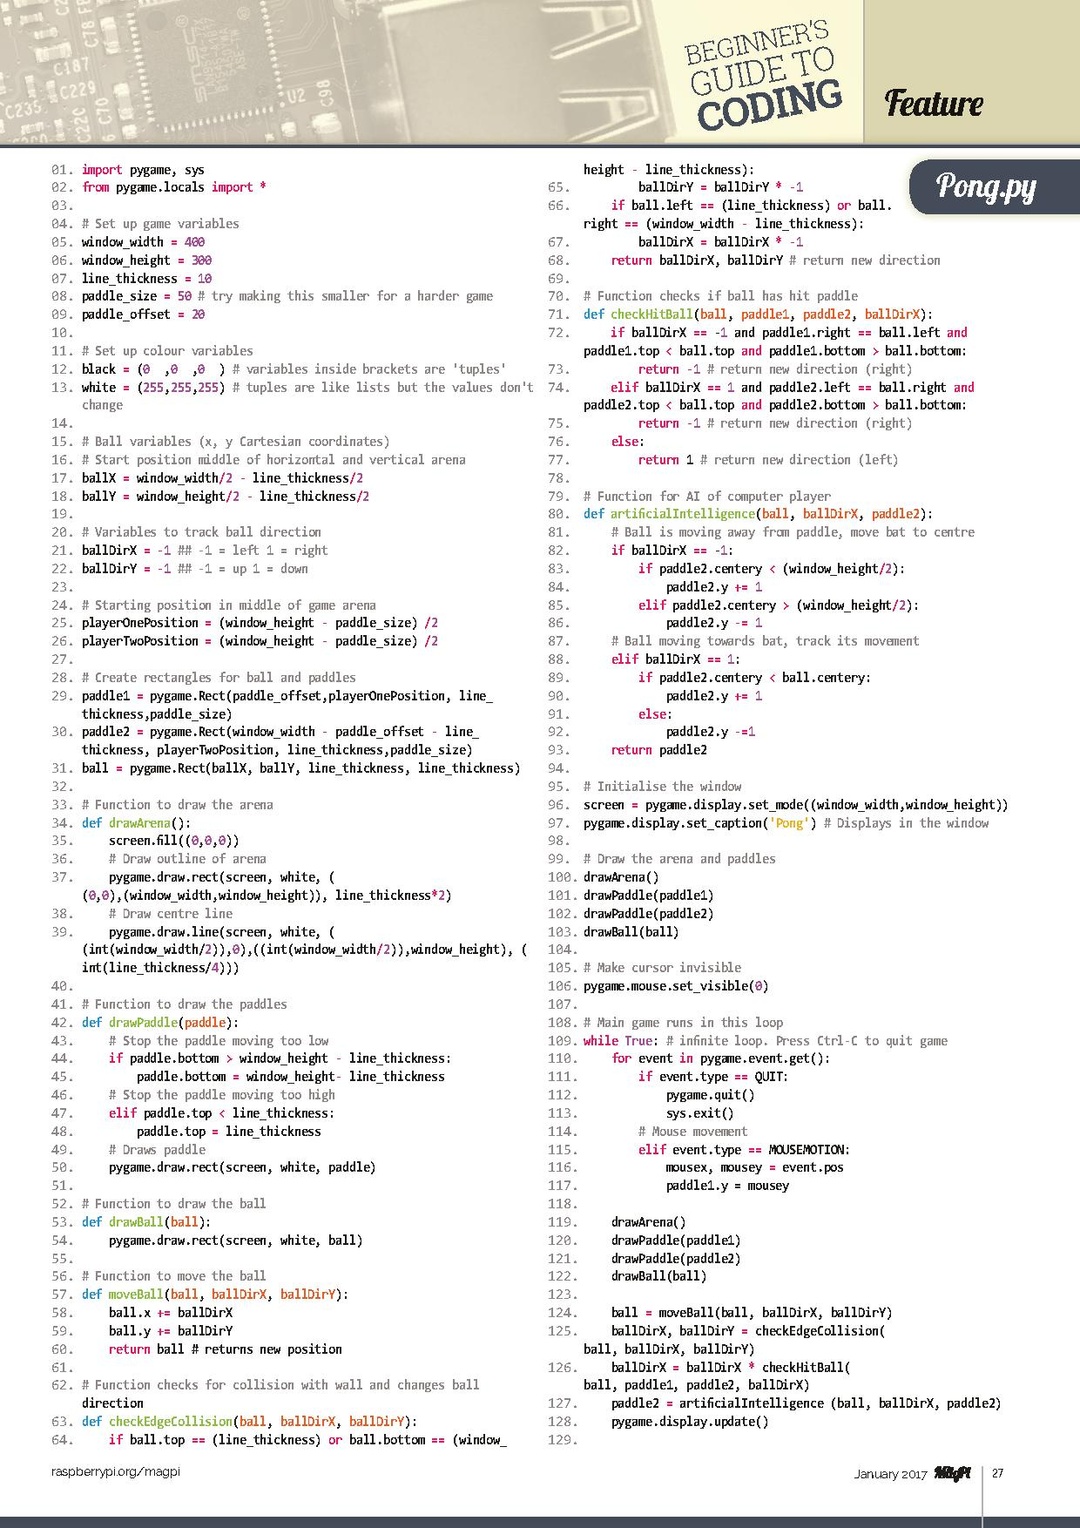This screenshot has height=1528, width=1080.
Task: Click the 'import pygame, sys' code line
Action: 143,170
